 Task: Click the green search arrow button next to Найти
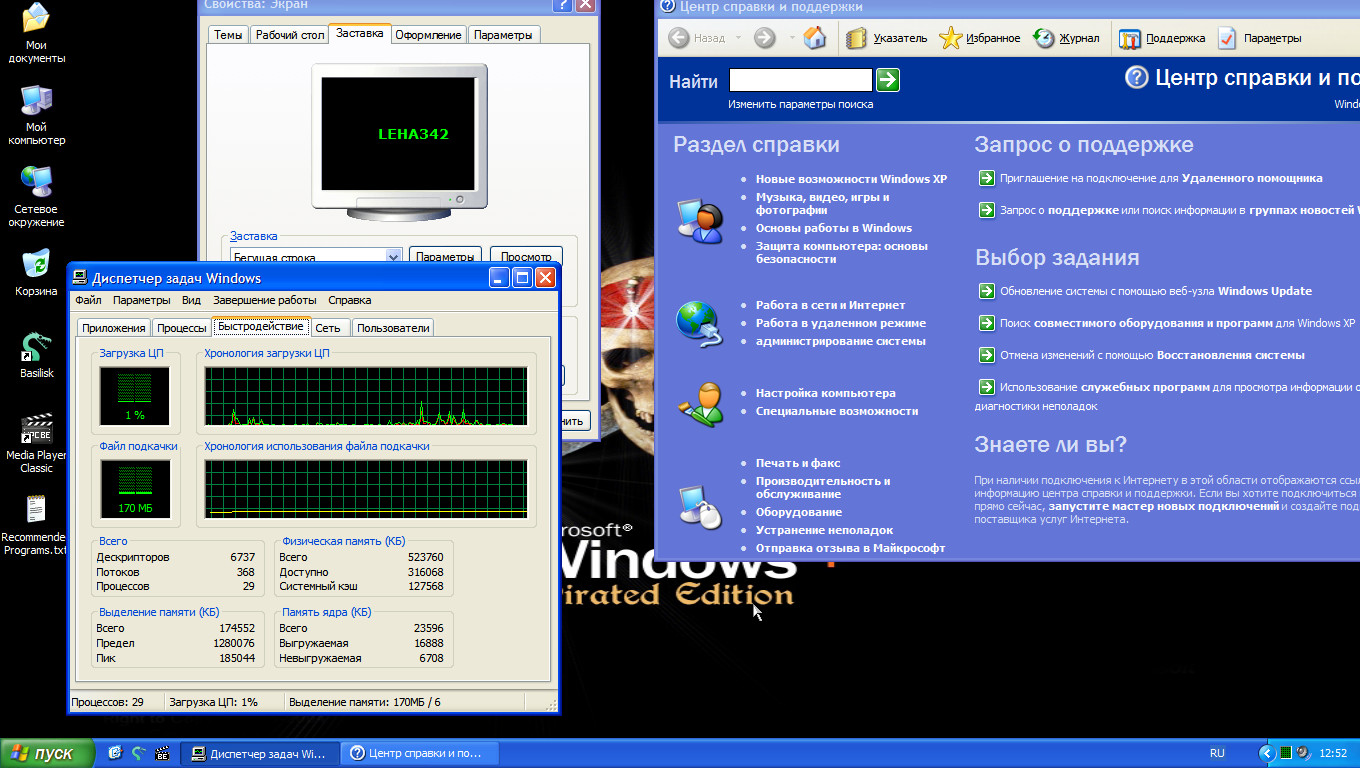[888, 80]
